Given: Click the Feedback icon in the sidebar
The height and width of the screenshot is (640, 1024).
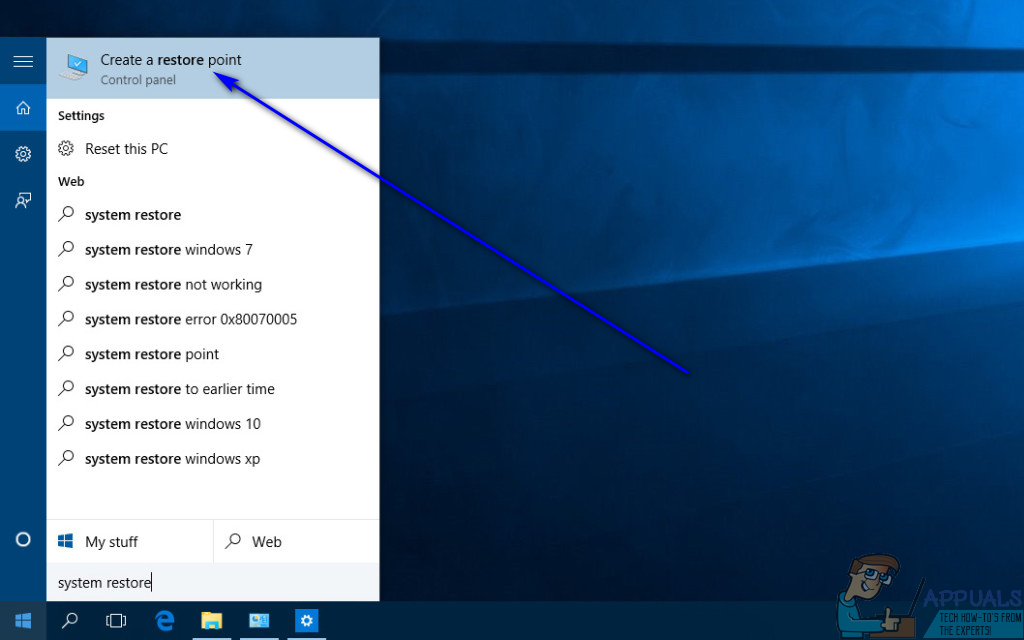Looking at the screenshot, I should pos(23,200).
